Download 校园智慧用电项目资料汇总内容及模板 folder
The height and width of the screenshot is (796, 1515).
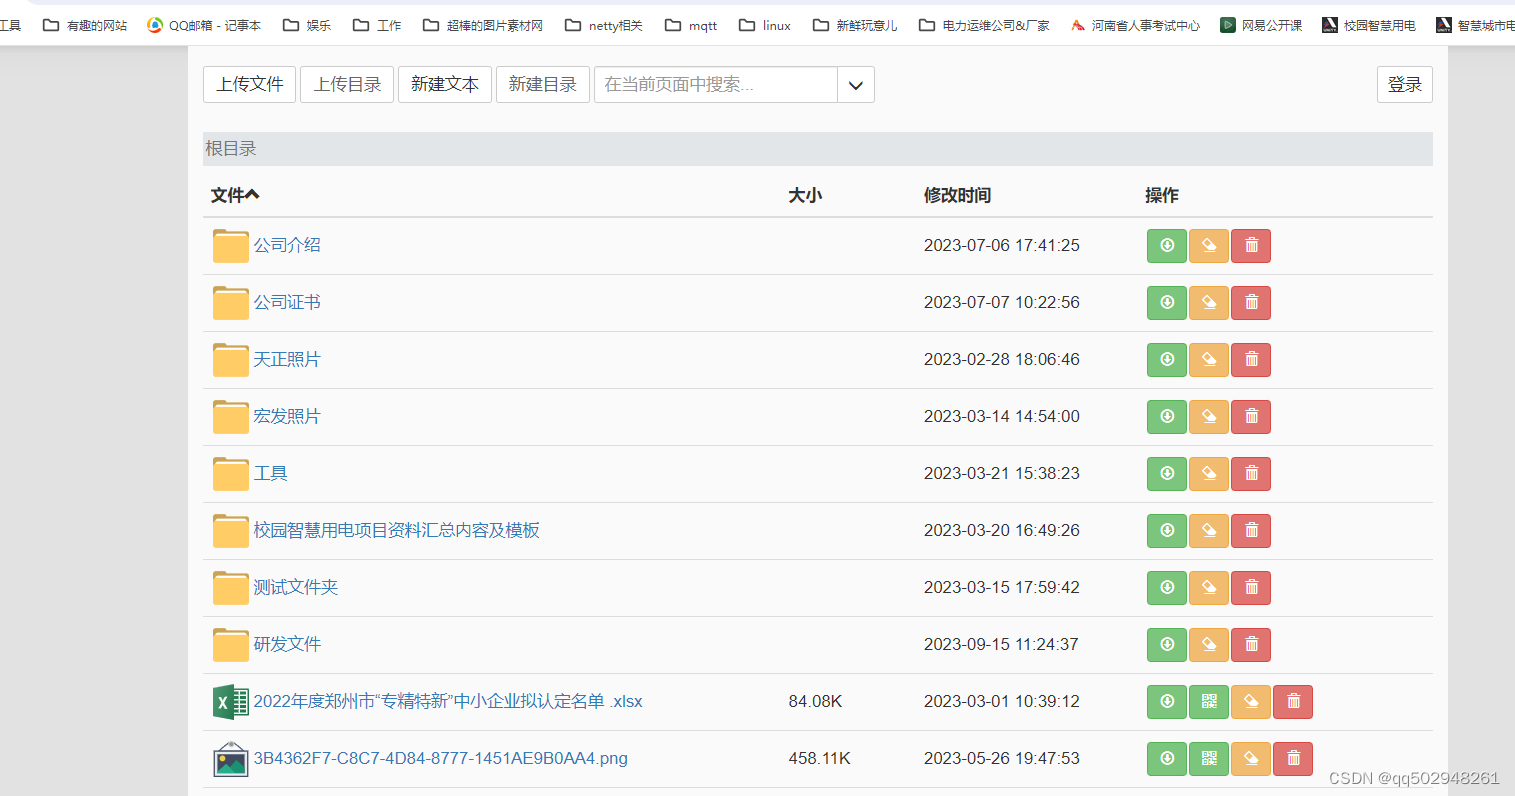point(1166,531)
